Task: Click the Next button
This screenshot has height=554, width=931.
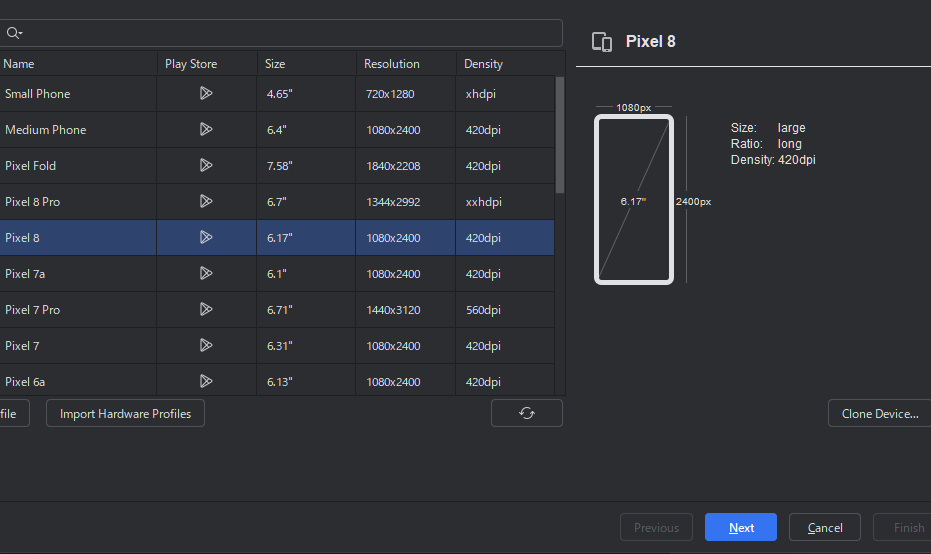Action: point(741,527)
